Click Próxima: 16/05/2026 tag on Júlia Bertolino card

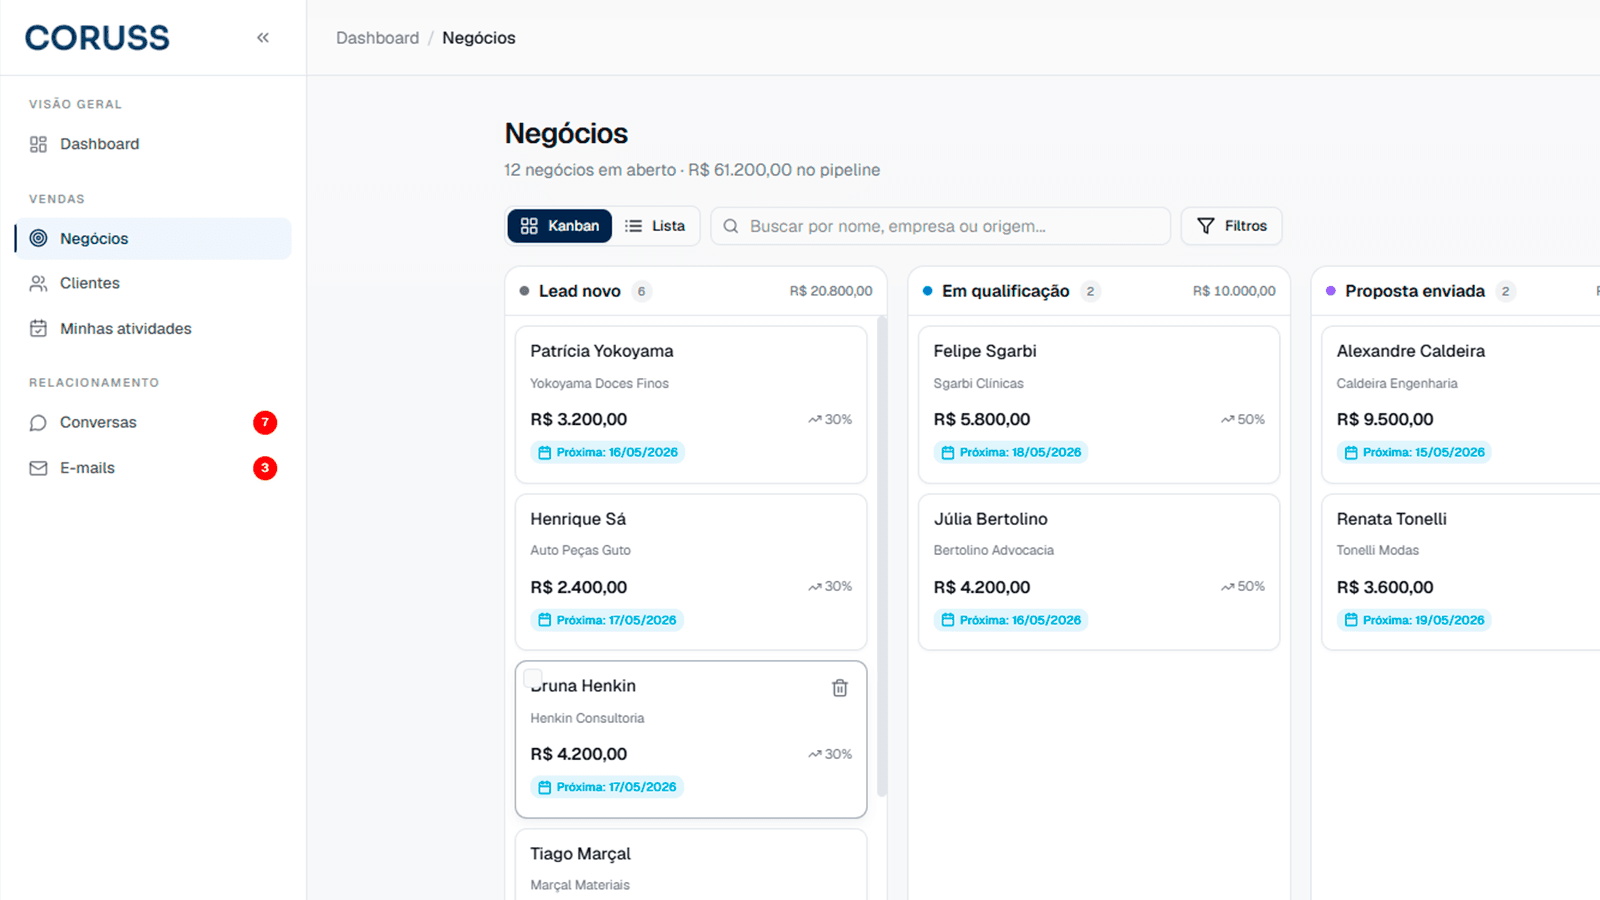(1011, 620)
